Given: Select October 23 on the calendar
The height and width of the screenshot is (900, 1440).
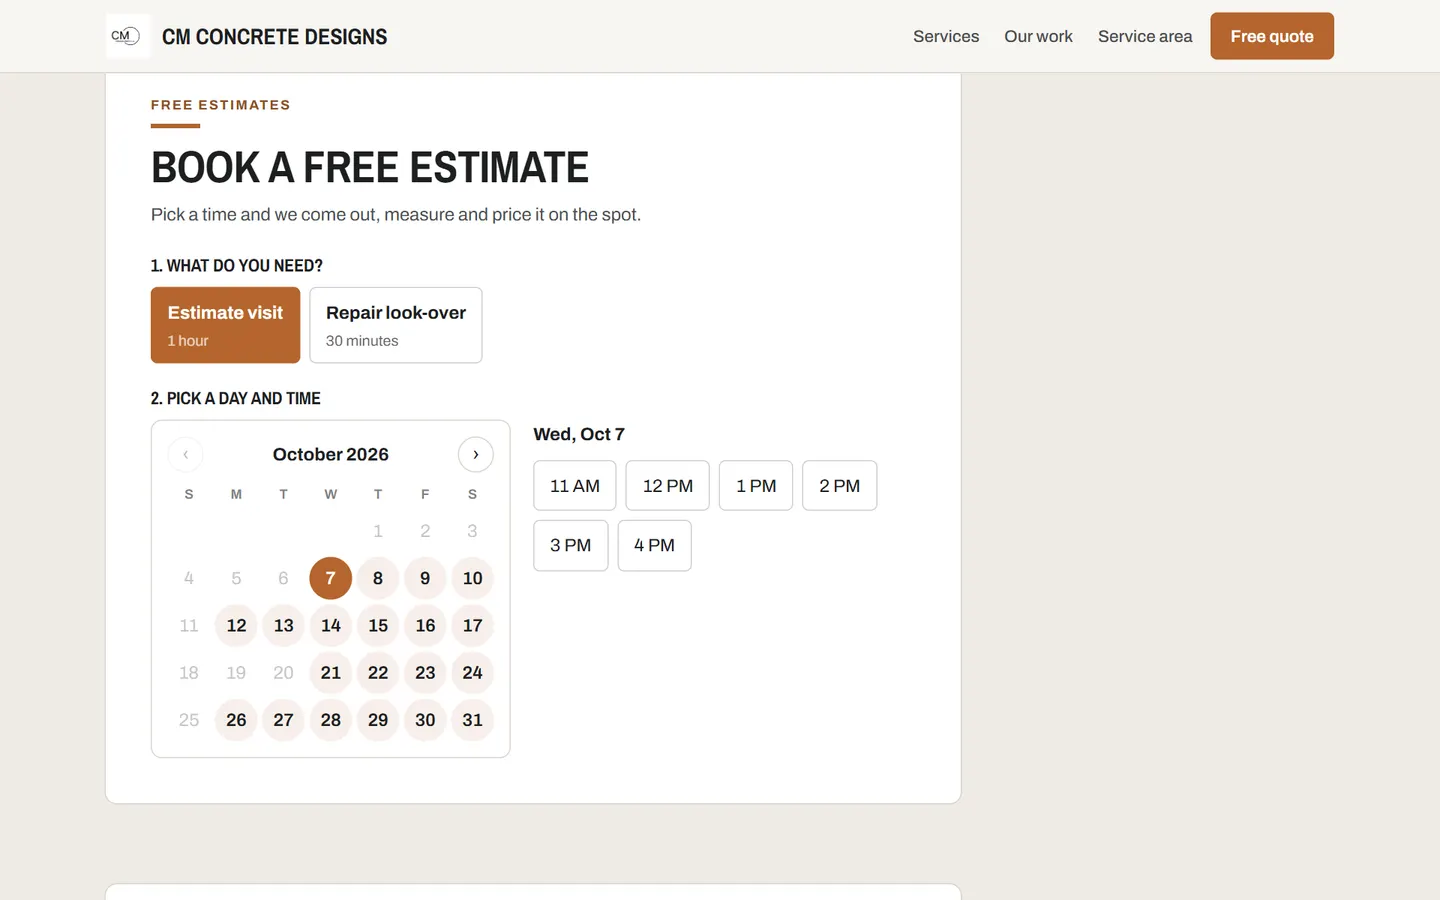Looking at the screenshot, I should (425, 672).
